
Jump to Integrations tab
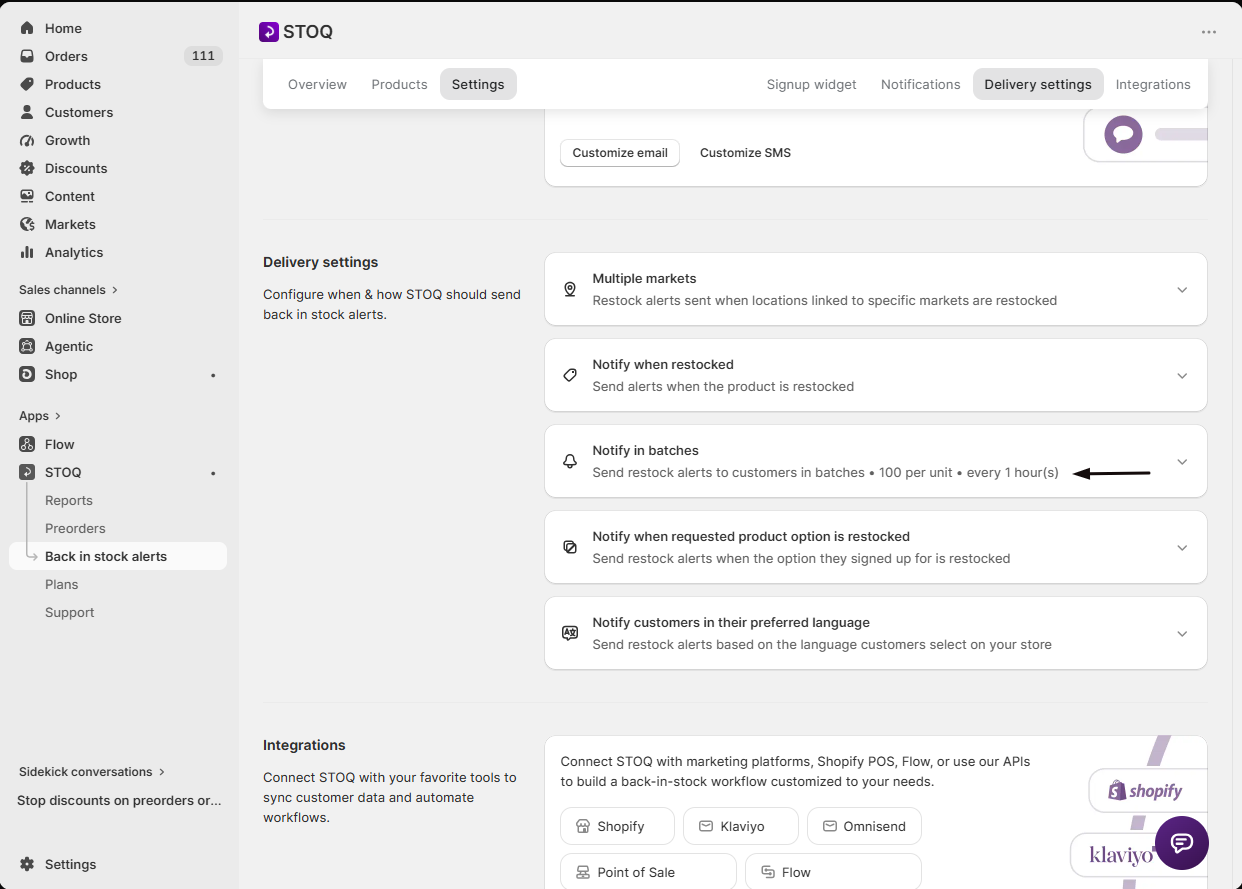click(x=1153, y=84)
